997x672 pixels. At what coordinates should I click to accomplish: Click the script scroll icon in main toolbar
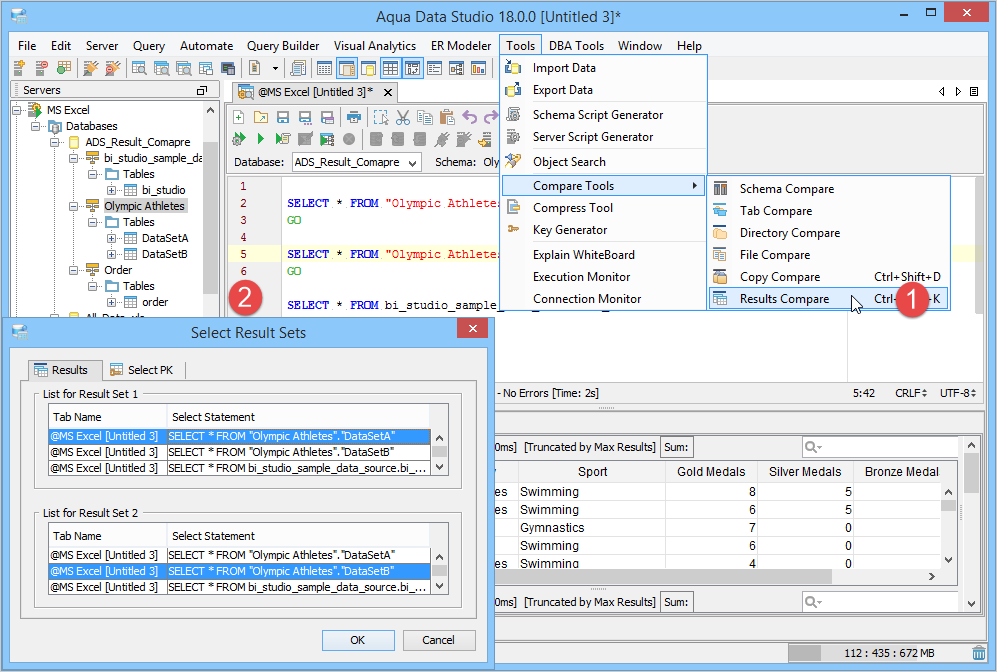(298, 68)
